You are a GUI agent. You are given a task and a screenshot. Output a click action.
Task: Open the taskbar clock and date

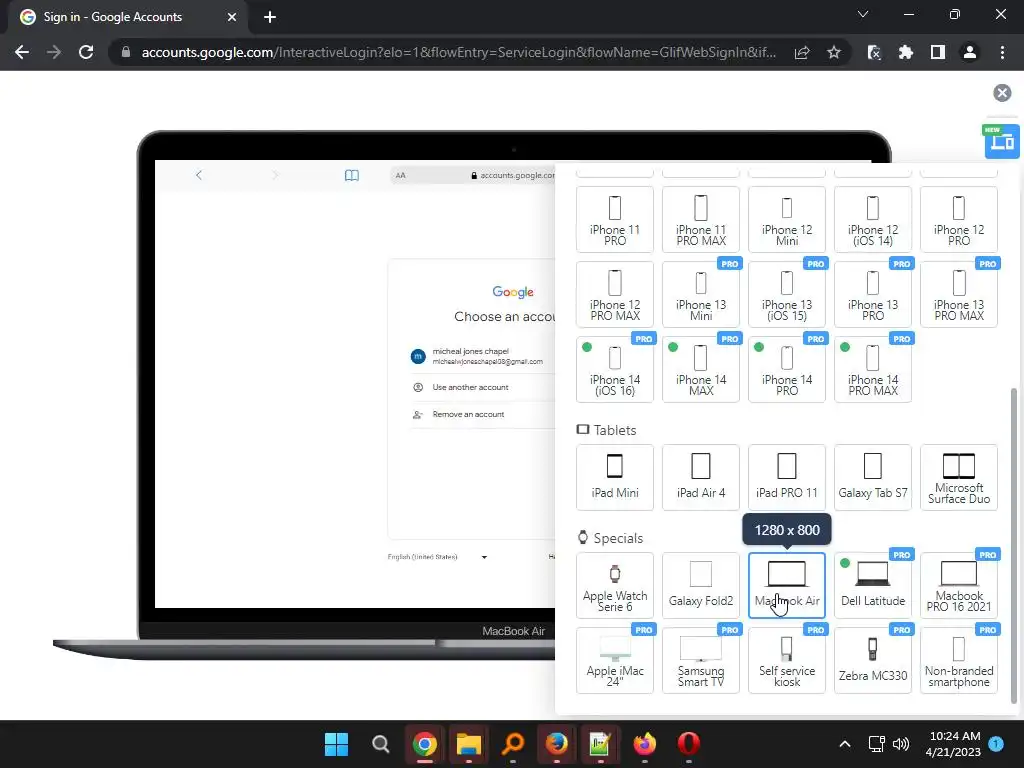click(954, 744)
